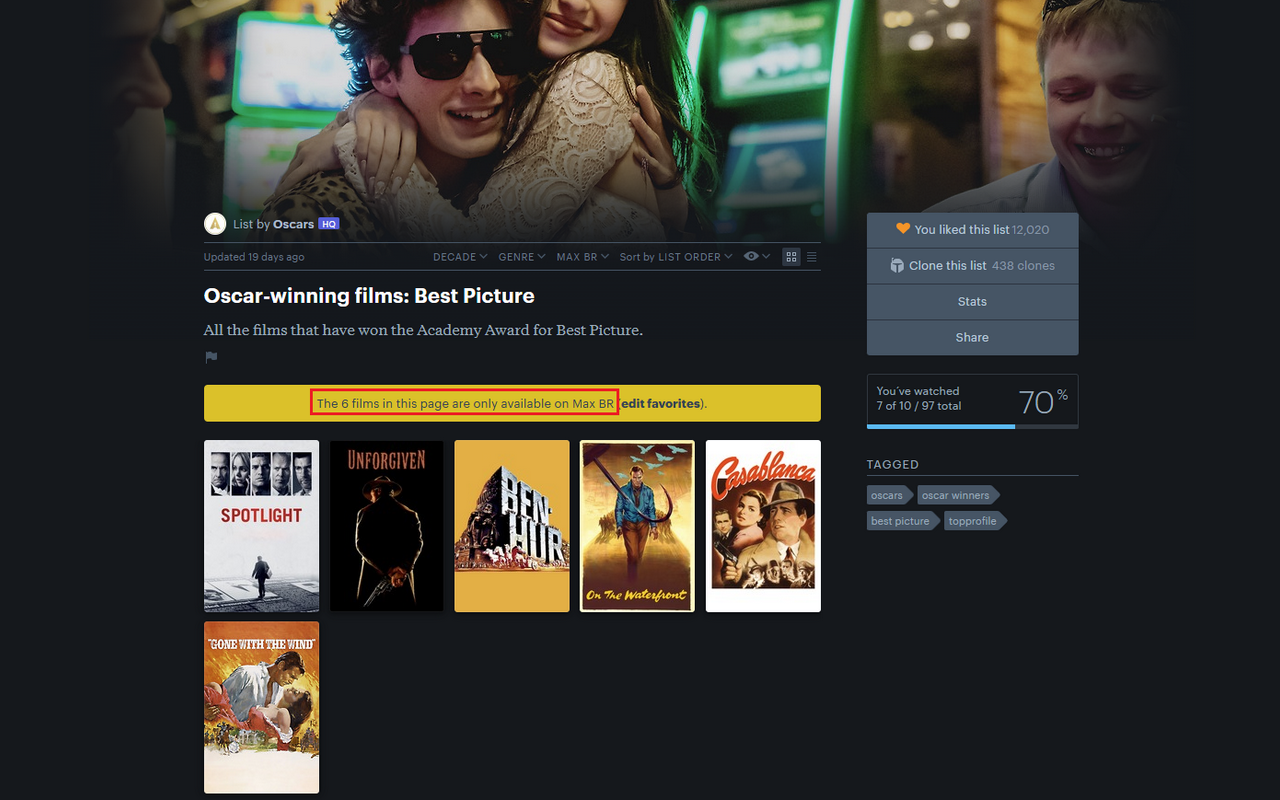The width and height of the screenshot is (1280, 800).
Task: Open the Ben-Hur poster
Action: coord(512,526)
